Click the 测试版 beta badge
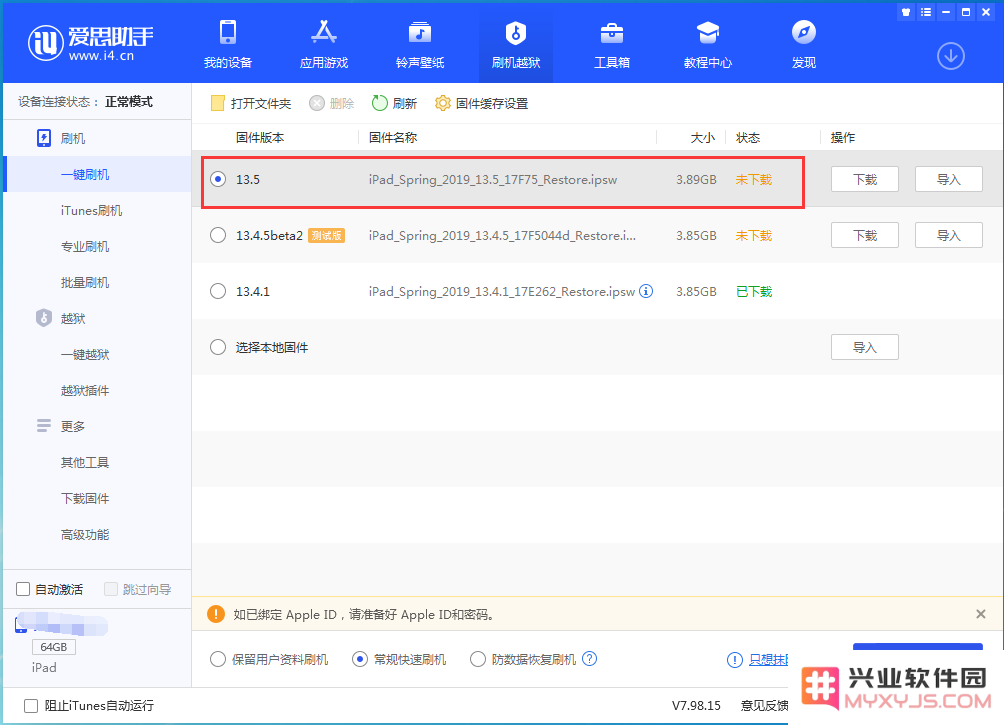This screenshot has width=1004, height=725. click(327, 235)
